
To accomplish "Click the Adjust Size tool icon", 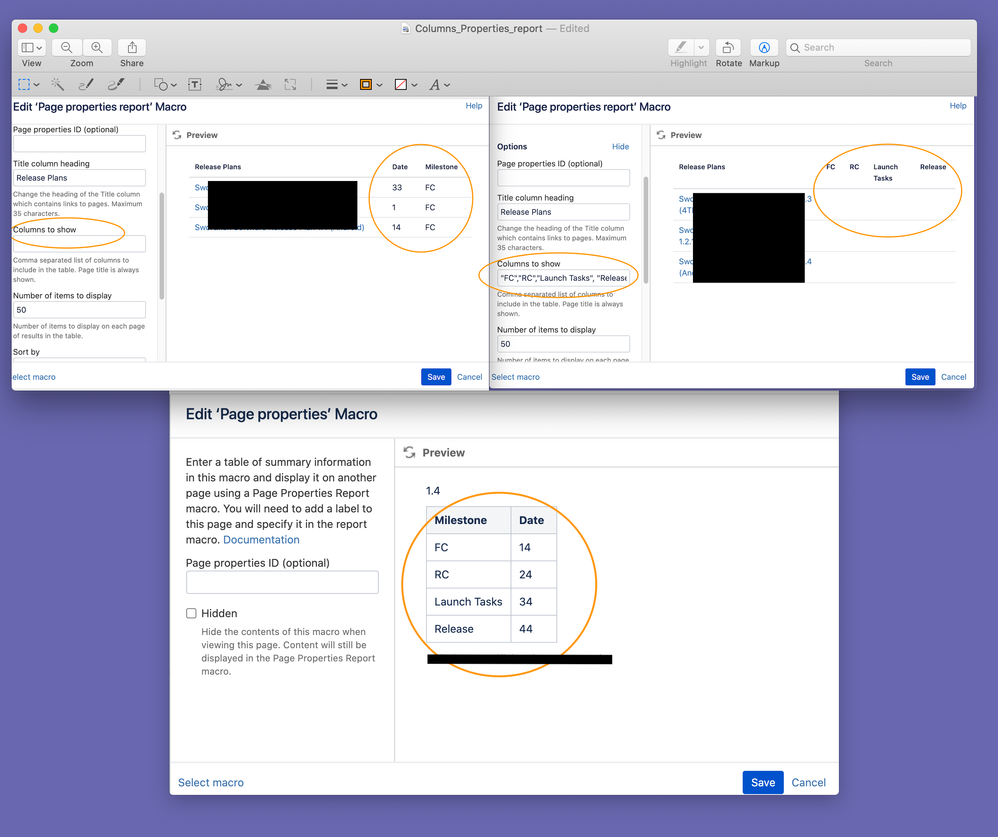I will (290, 85).
